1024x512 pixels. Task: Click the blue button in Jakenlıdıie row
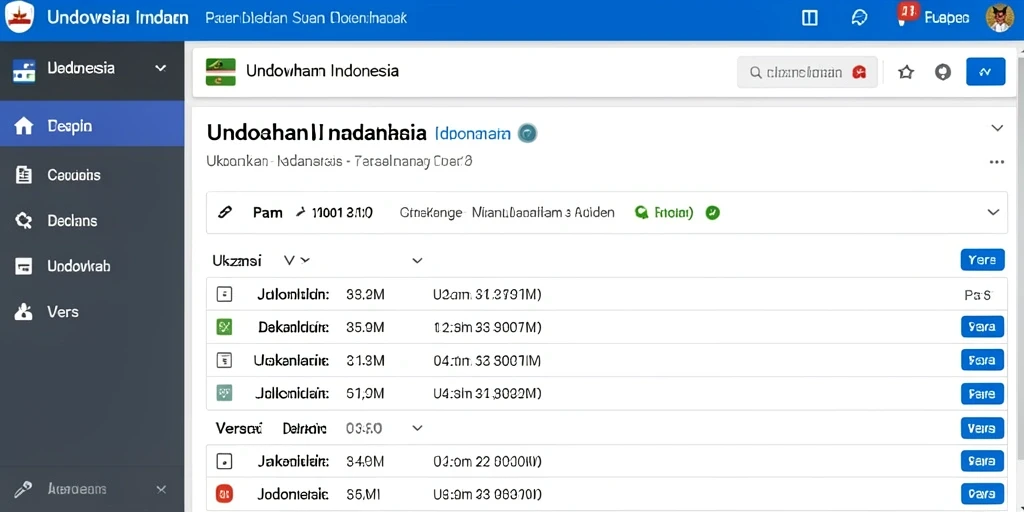[982, 461]
